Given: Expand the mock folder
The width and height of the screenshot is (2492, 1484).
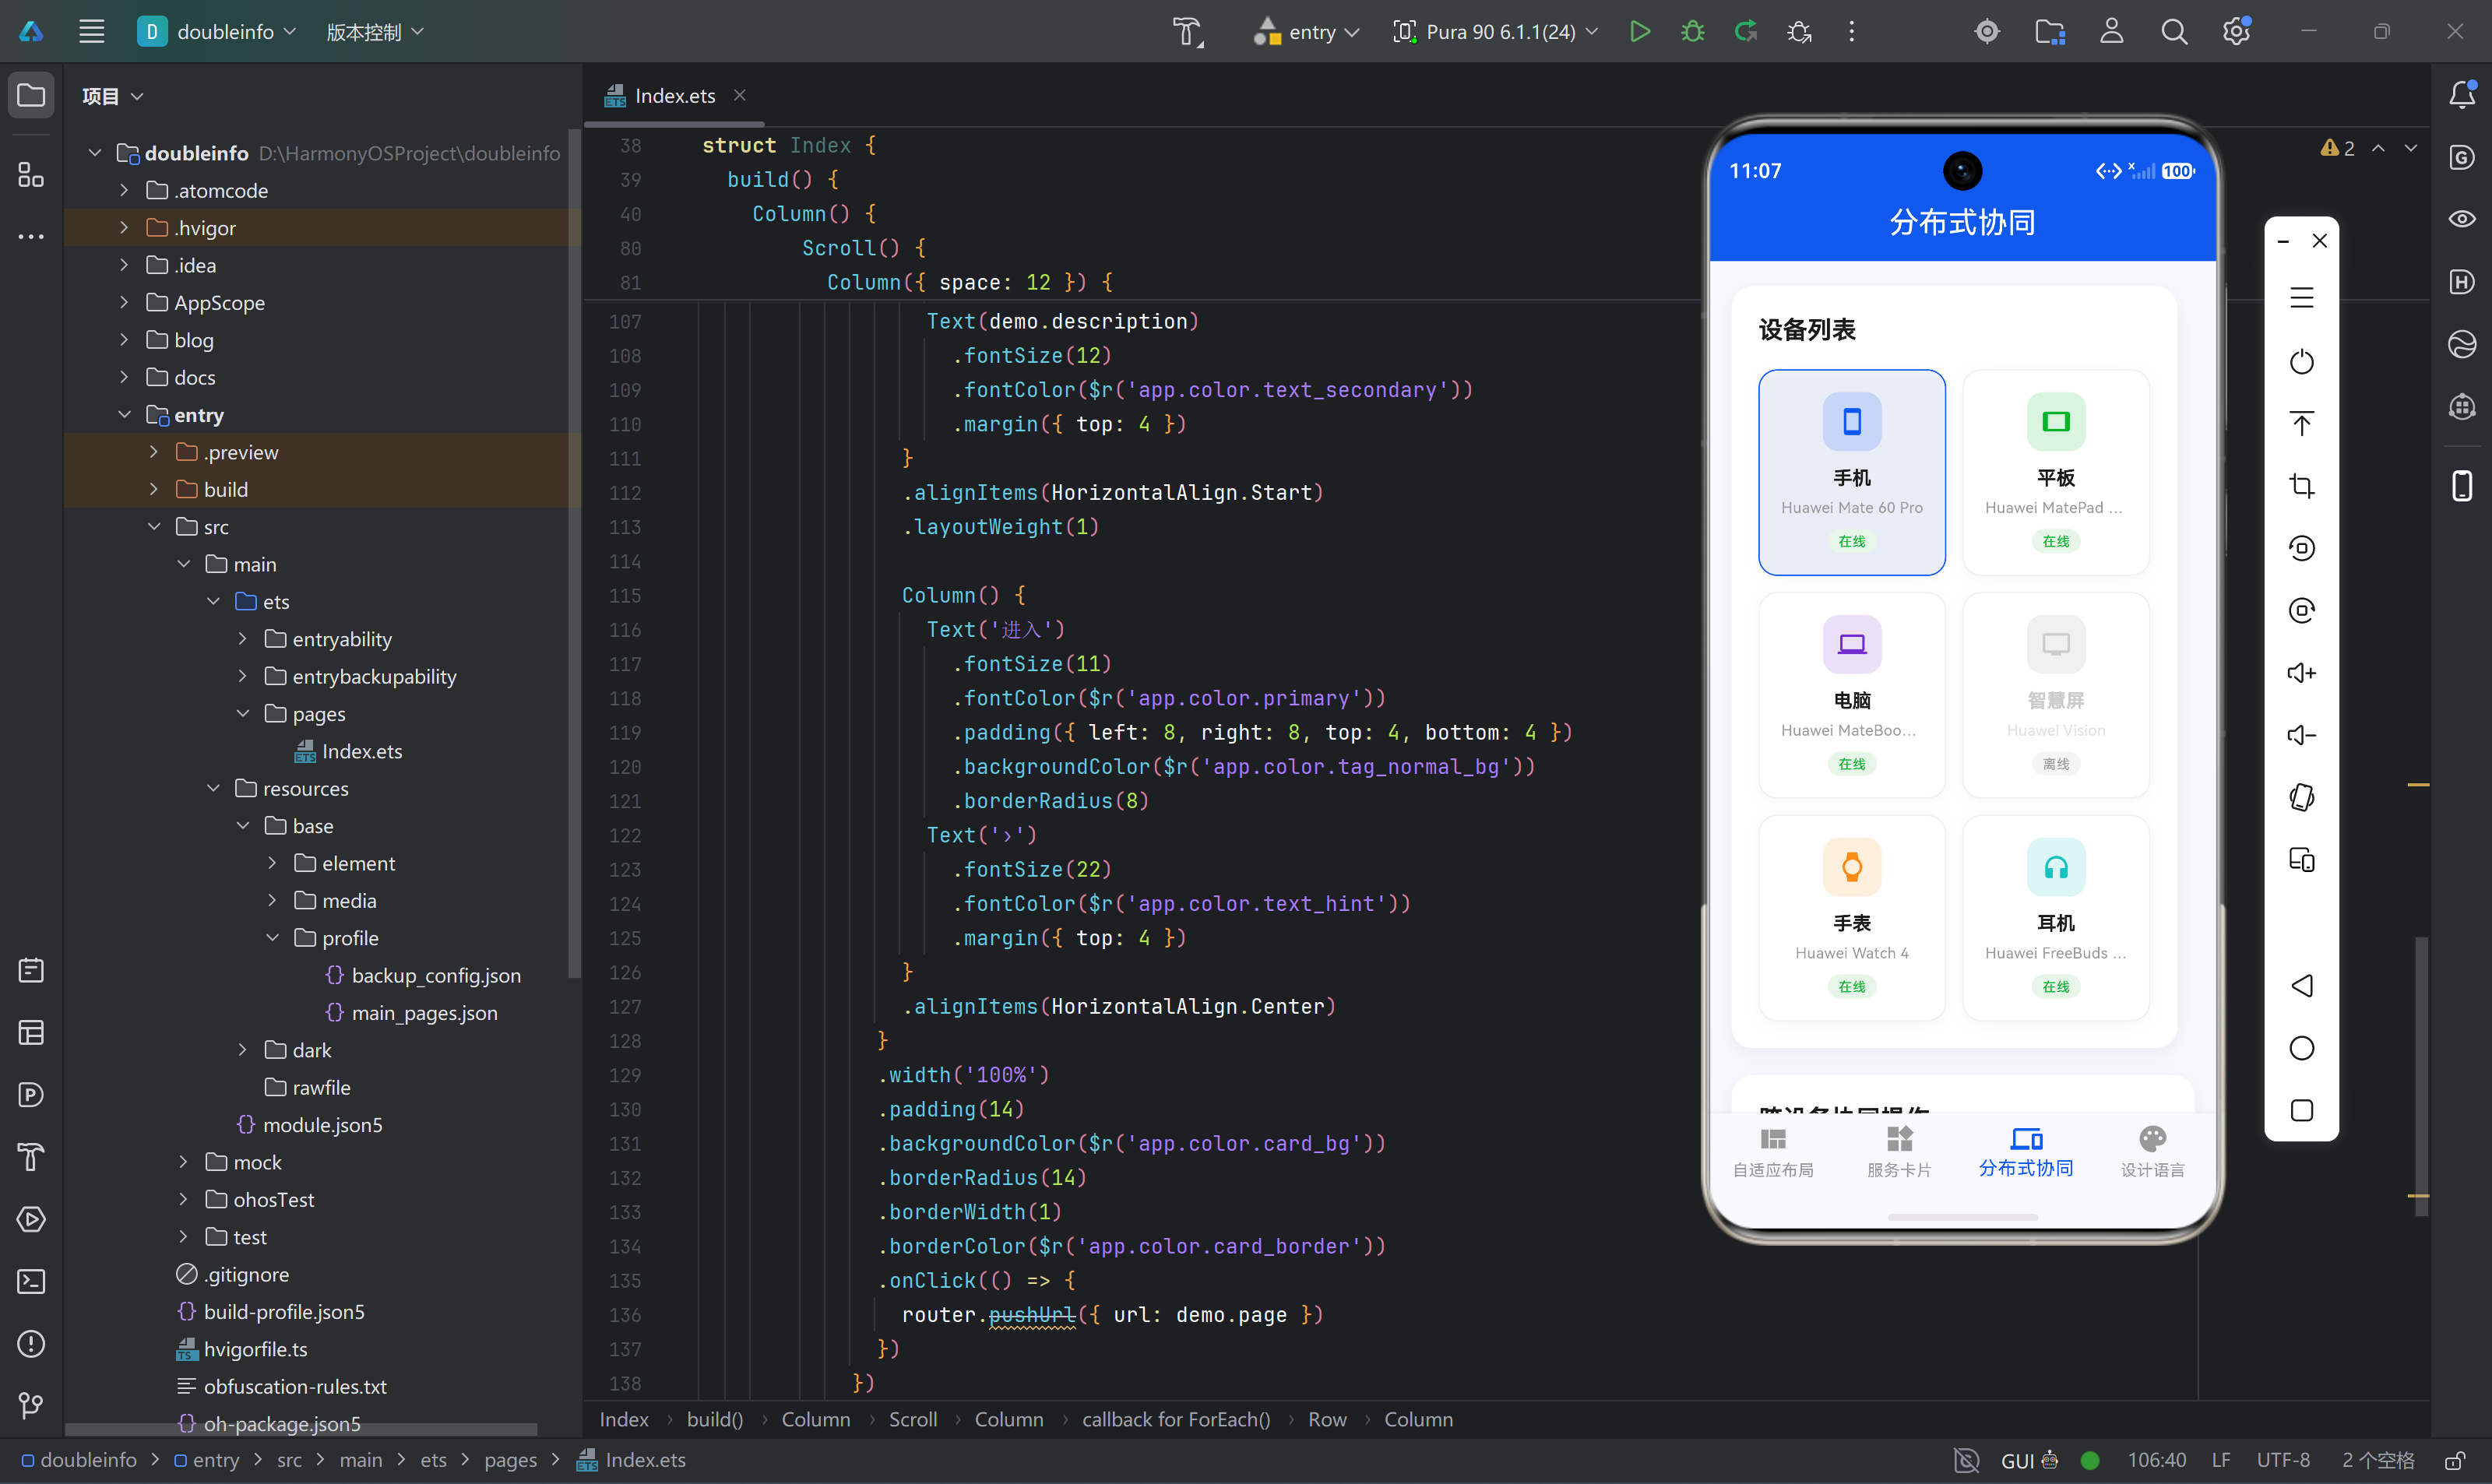Looking at the screenshot, I should 183,1162.
